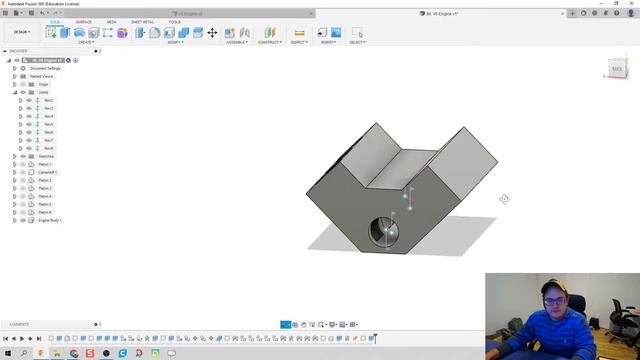Select the Shell tool
Viewport: 640px width, 360px height.
(169, 32)
